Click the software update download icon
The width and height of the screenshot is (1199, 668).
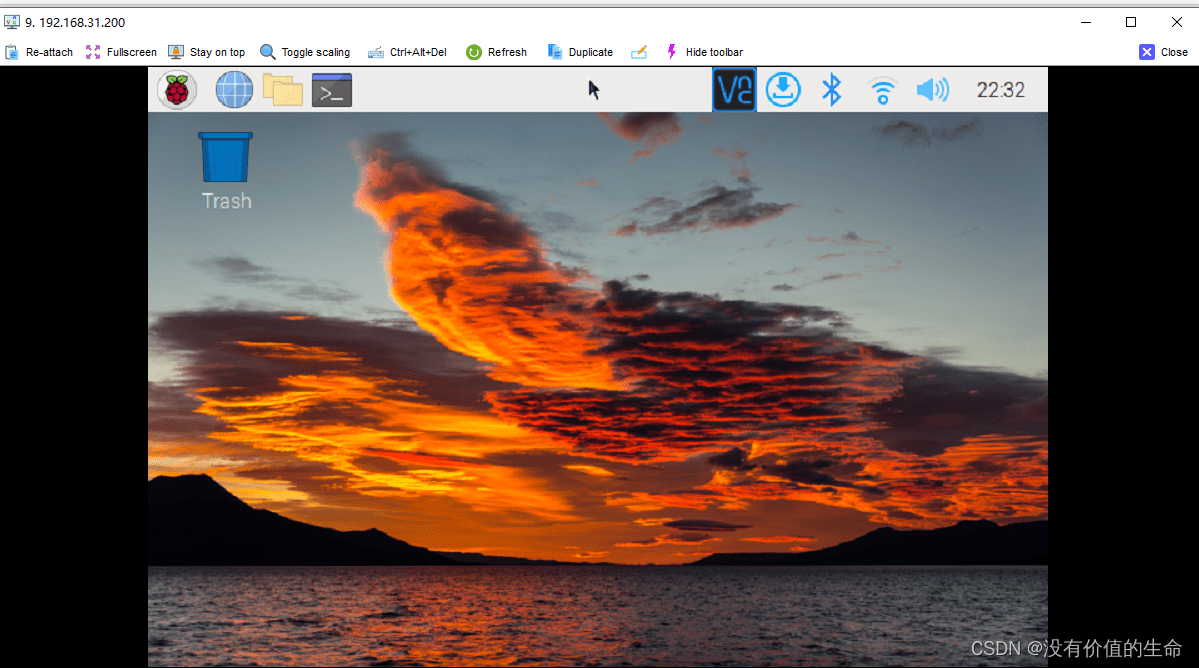[783, 90]
